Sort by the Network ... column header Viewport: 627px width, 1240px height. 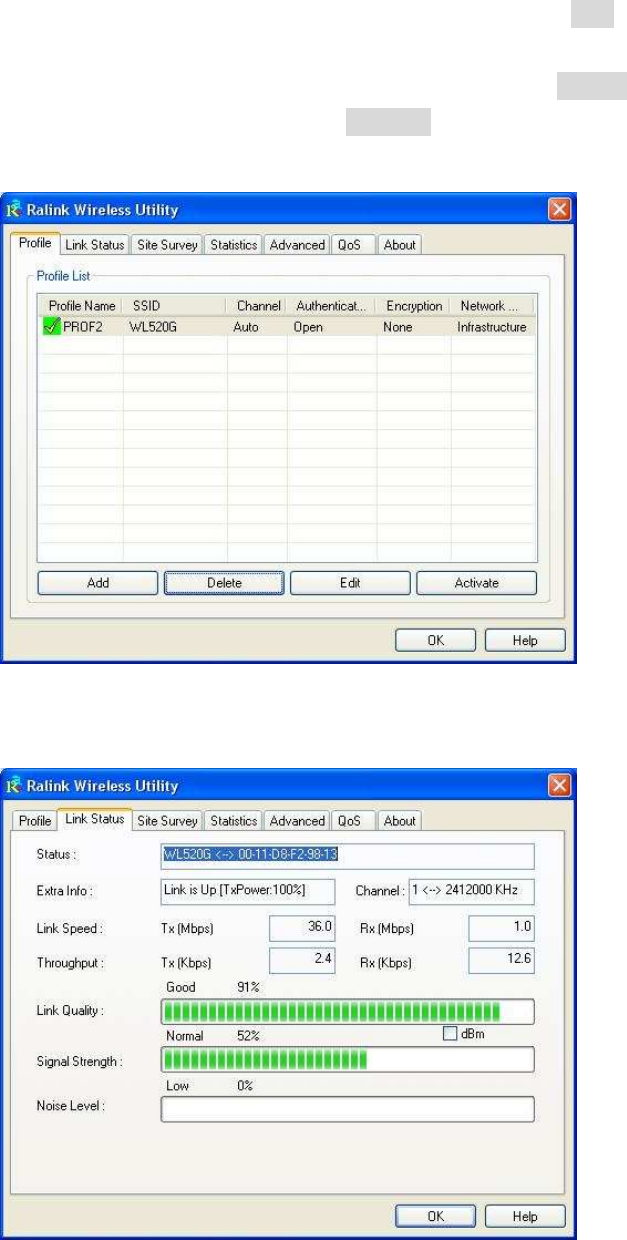click(492, 305)
